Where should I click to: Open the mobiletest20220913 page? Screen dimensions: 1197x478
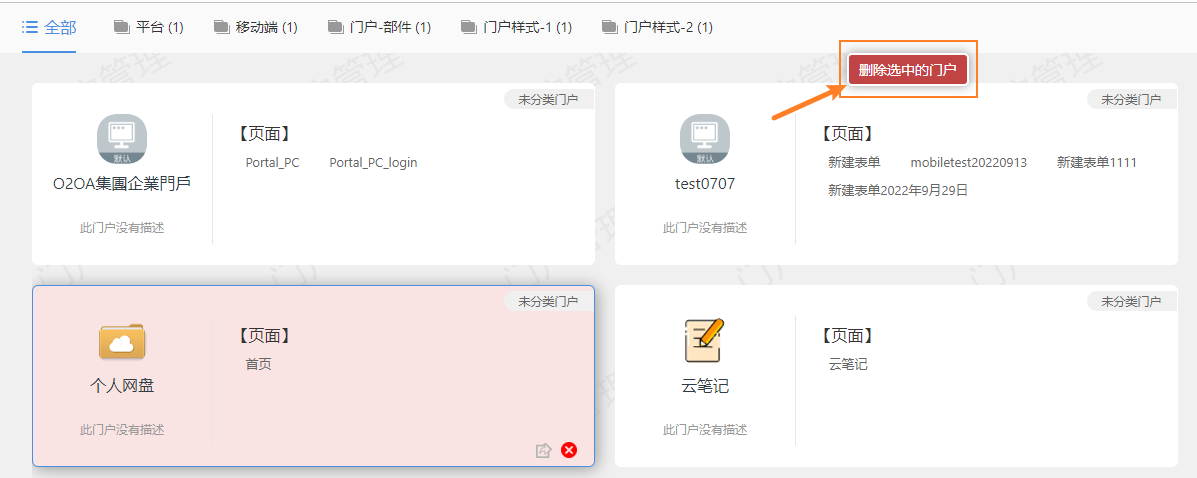tap(968, 162)
